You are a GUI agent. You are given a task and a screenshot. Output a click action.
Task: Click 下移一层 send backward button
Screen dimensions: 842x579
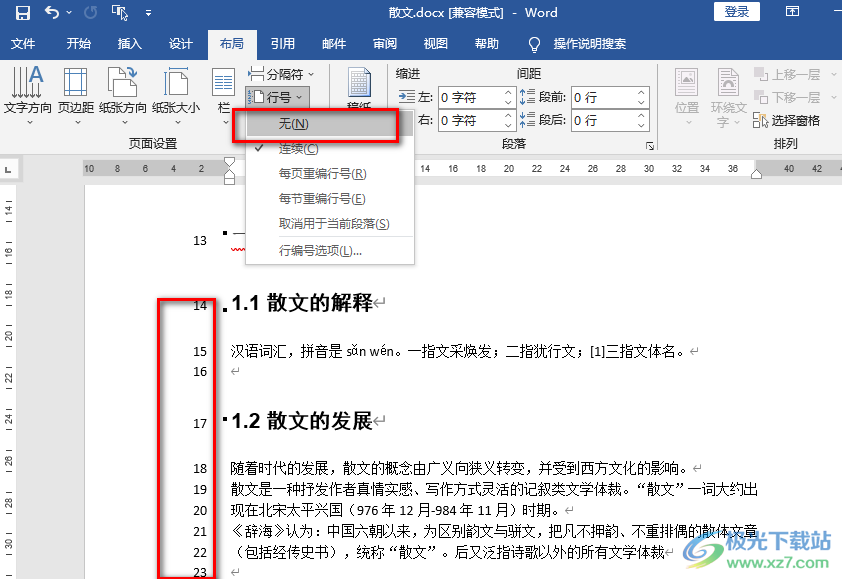coord(787,97)
